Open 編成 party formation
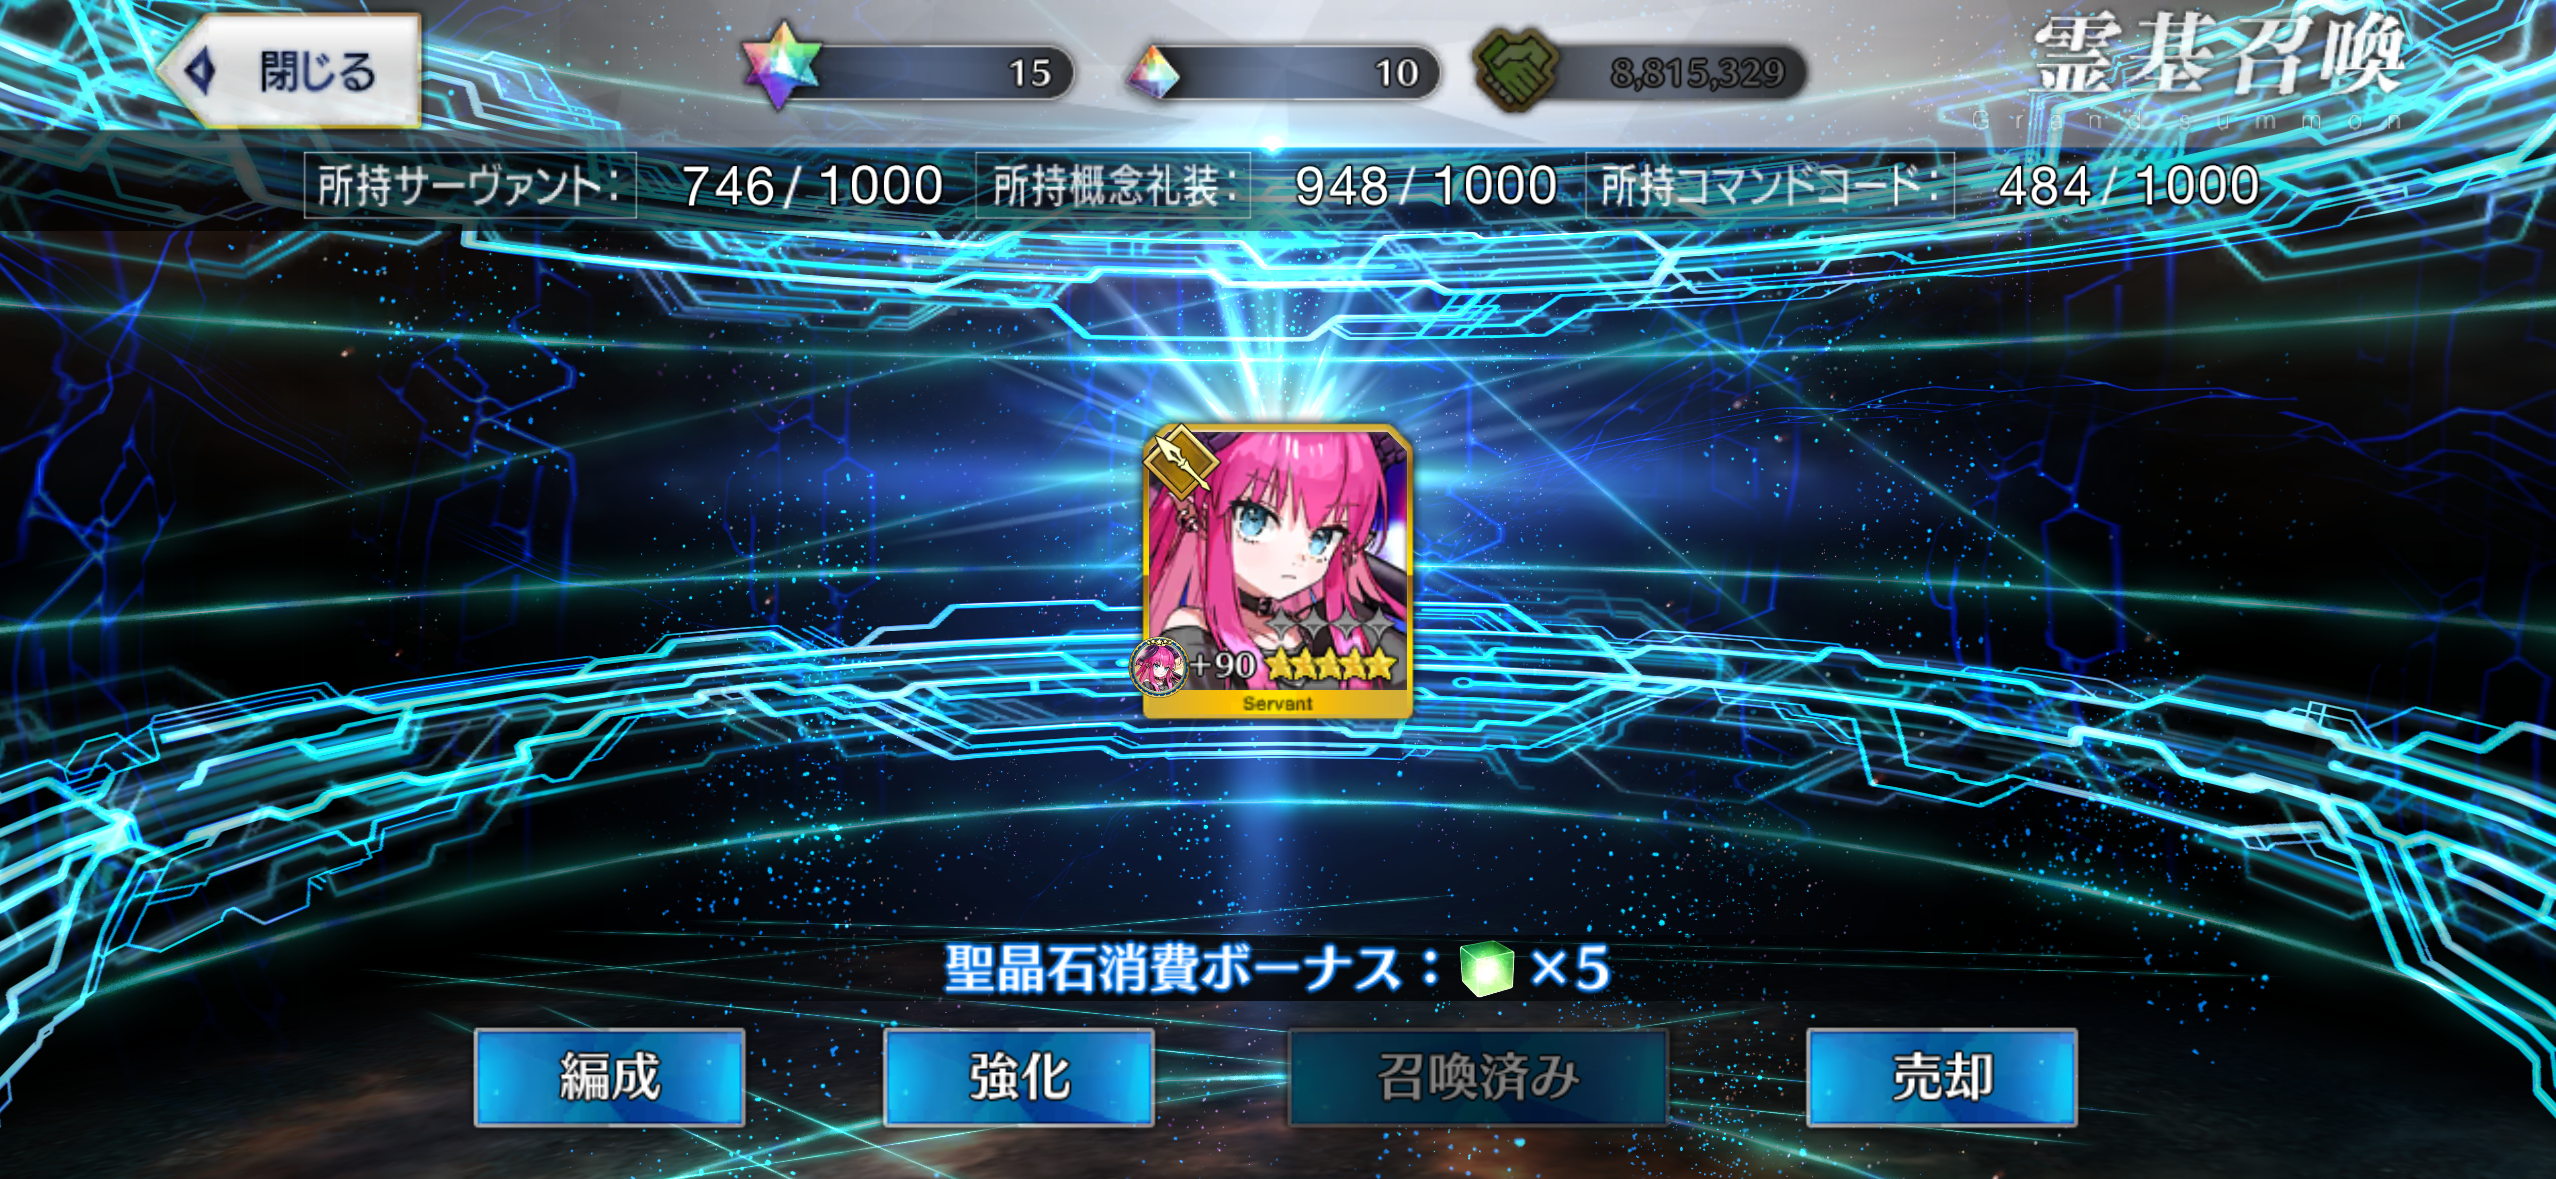The image size is (2556, 1179). pos(610,1077)
